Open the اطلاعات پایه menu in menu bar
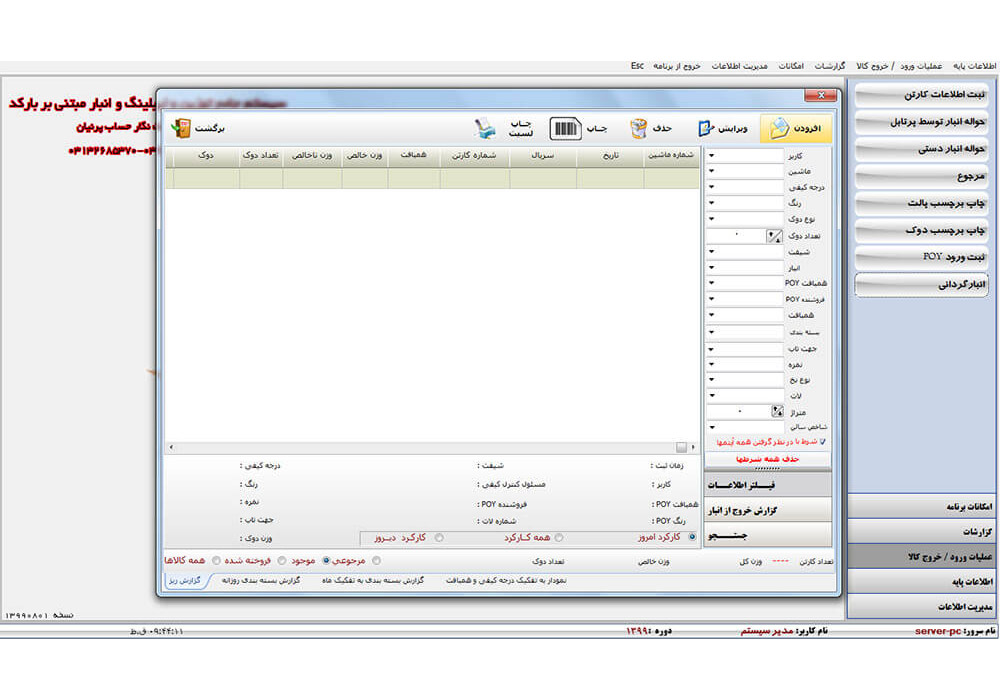The width and height of the screenshot is (1000, 700). coord(974,66)
